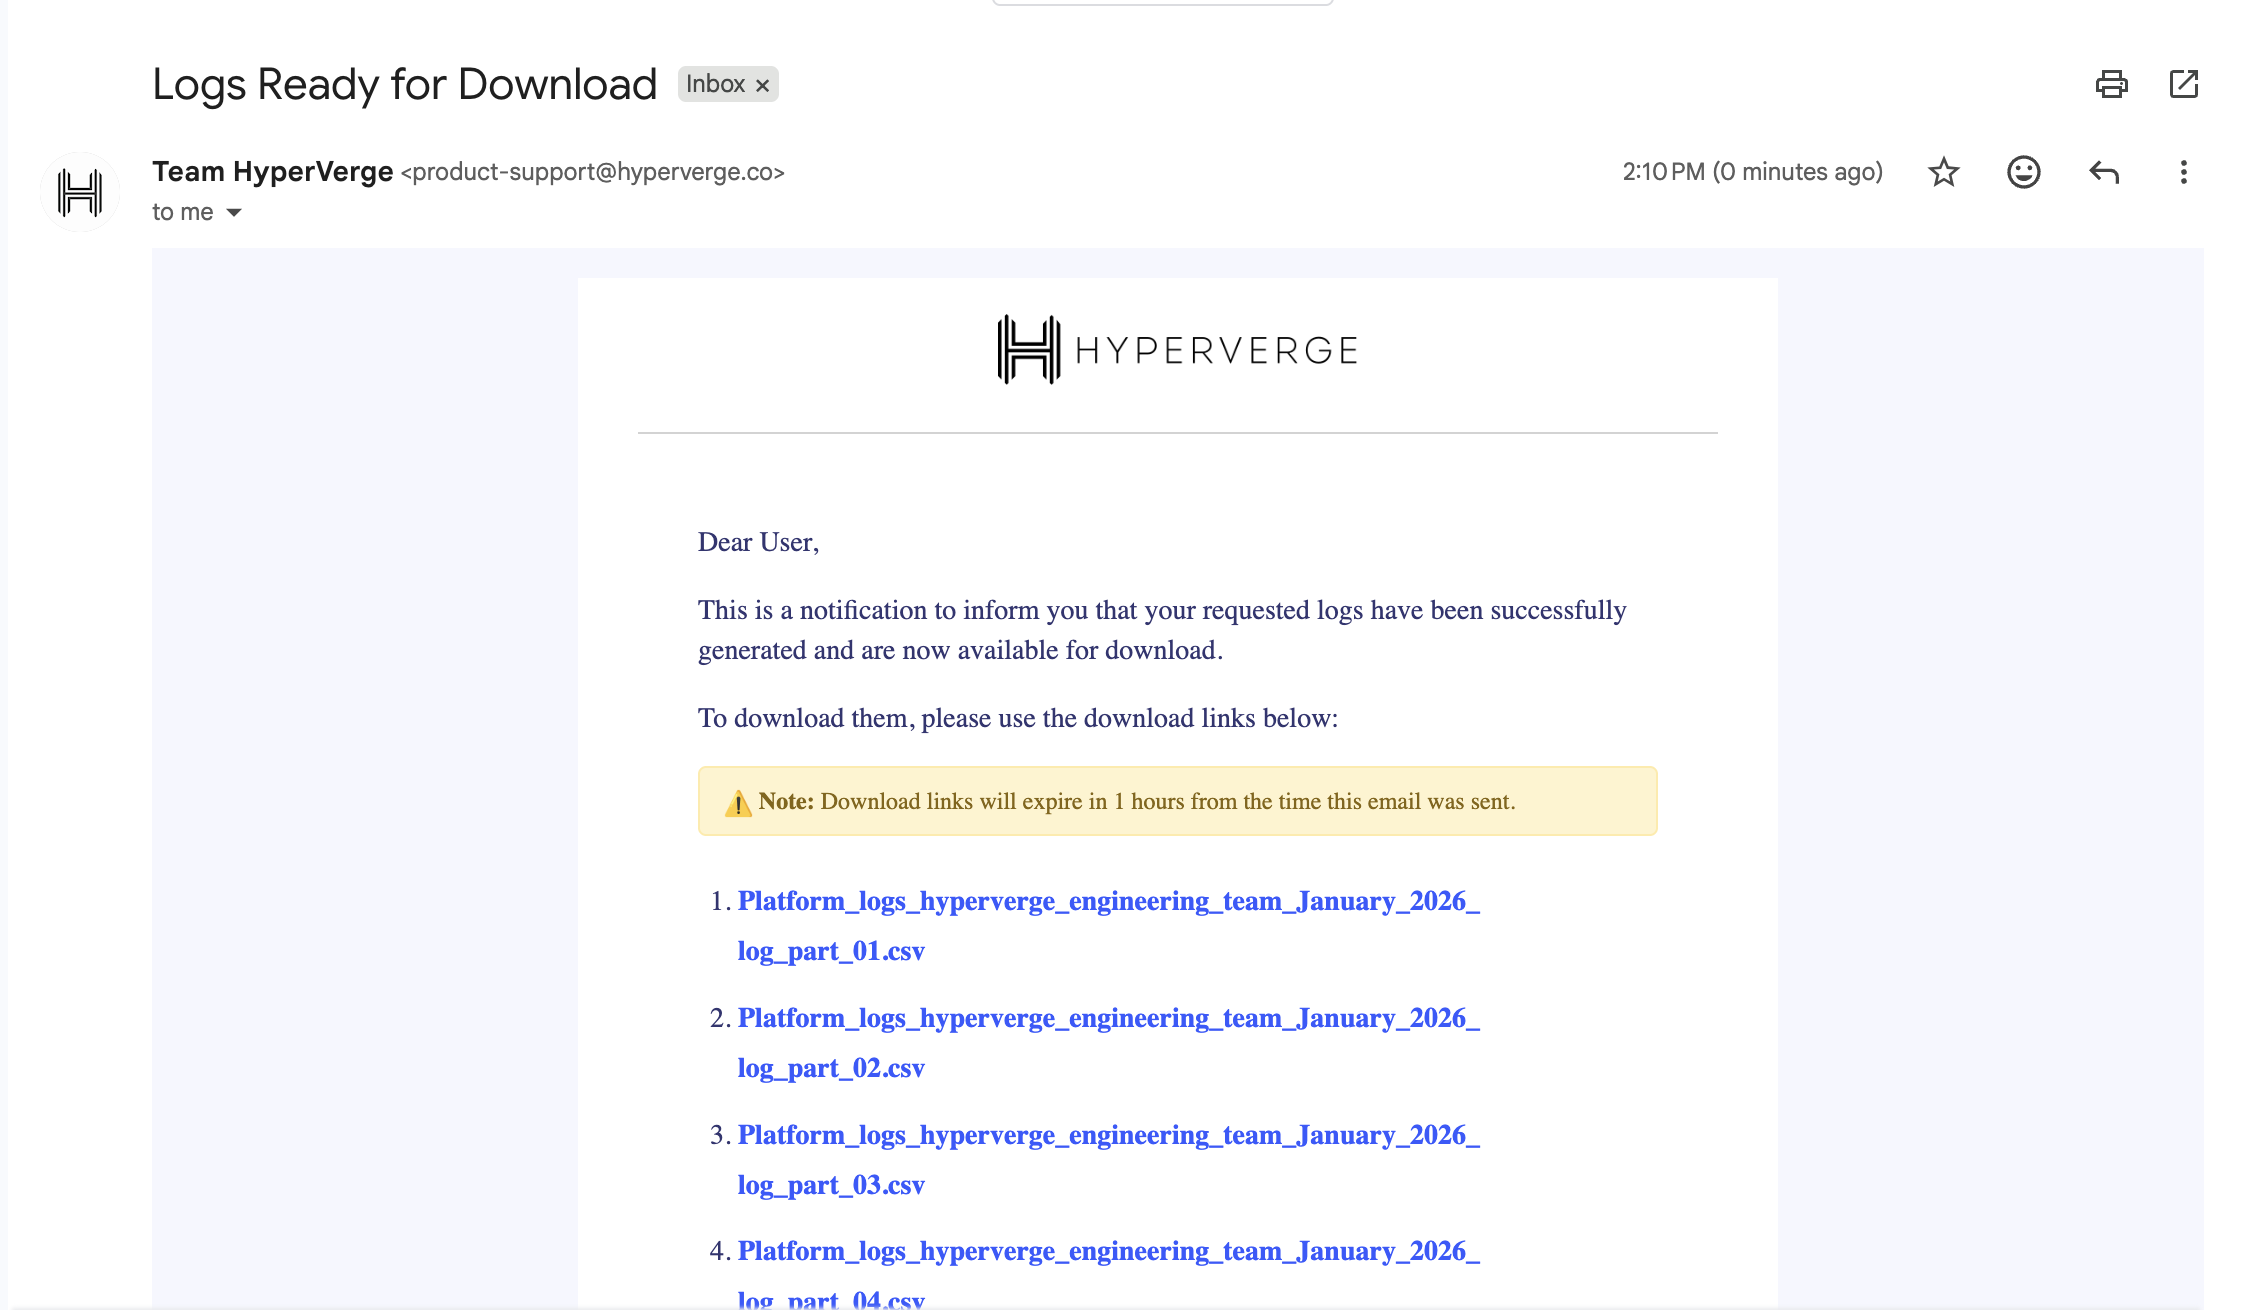Image resolution: width=2244 pixels, height=1310 pixels.
Task: Reply to Team HyperVerge
Action: point(2103,172)
